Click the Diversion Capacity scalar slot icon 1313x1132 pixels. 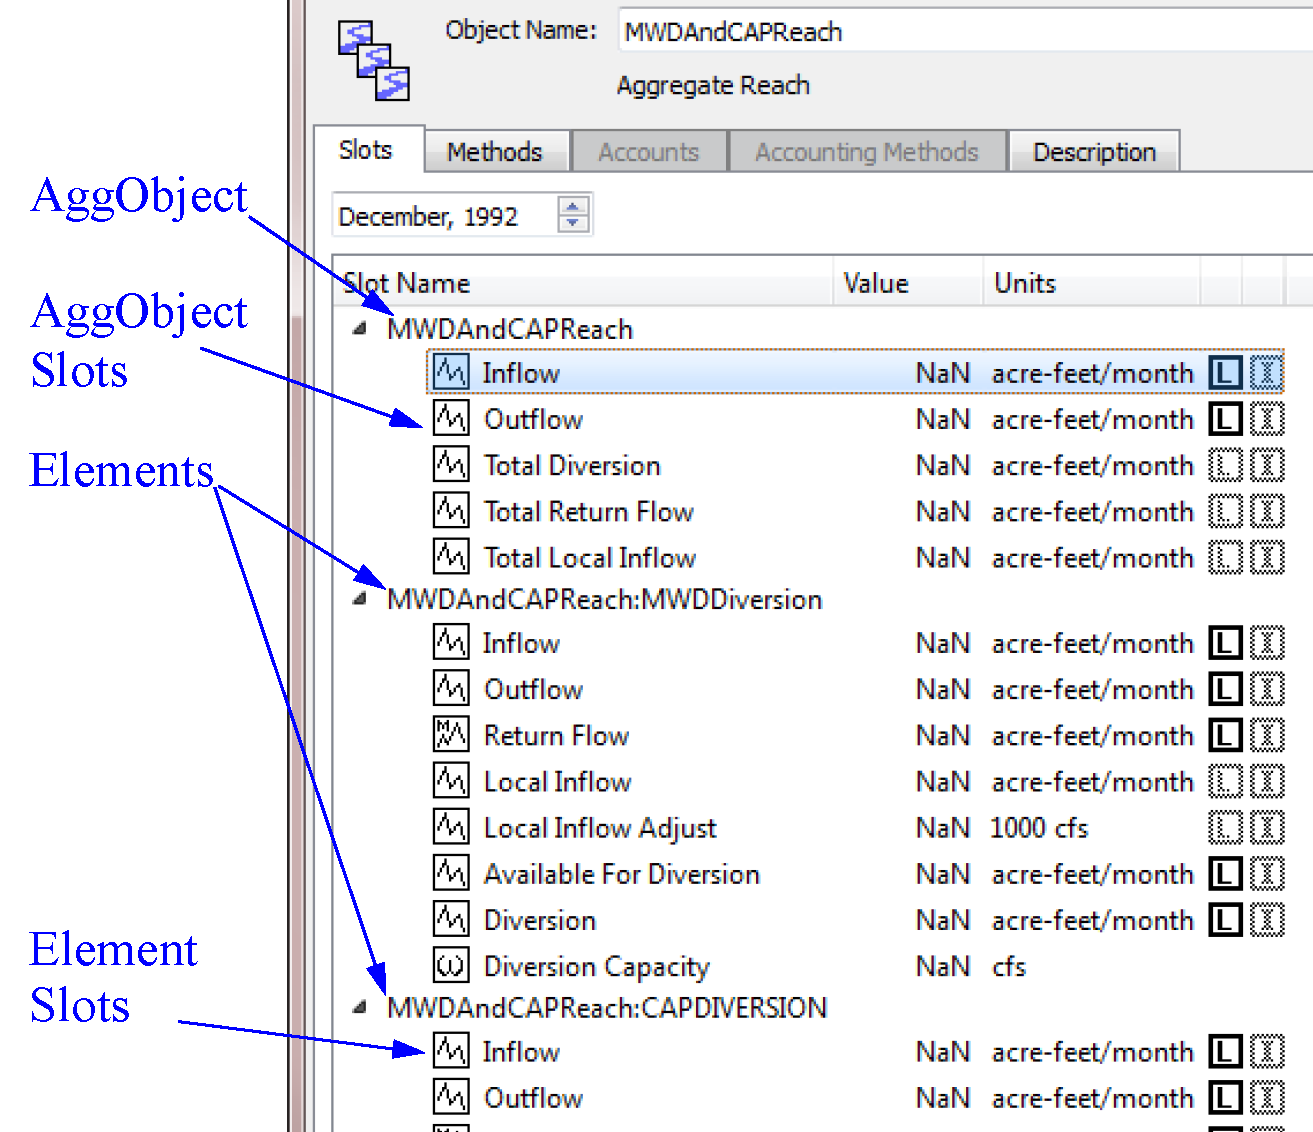450,966
